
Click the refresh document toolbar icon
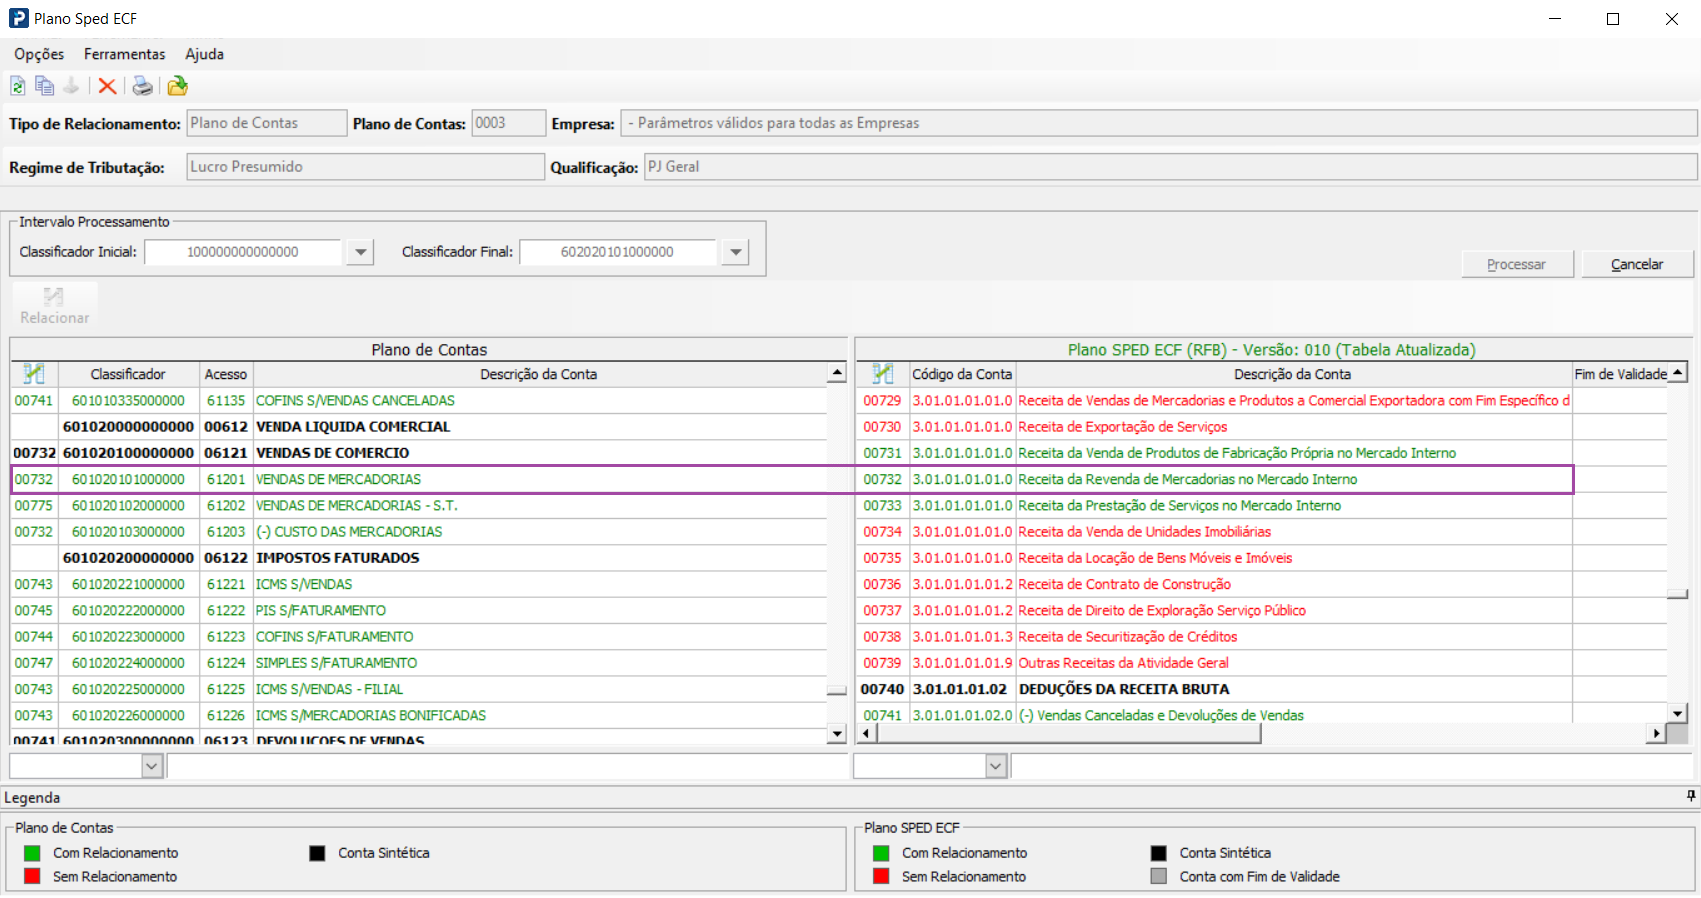(18, 86)
